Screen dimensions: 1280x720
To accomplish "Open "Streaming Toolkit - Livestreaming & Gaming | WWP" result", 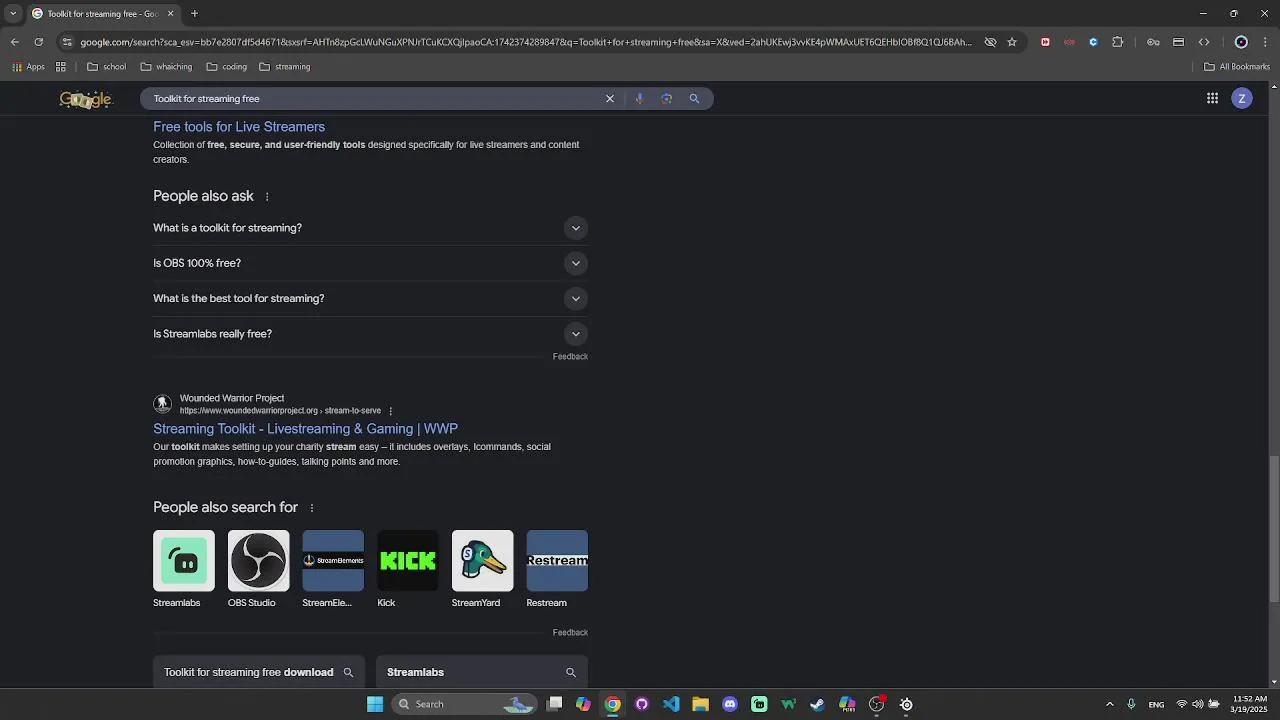I will pyautogui.click(x=305, y=429).
